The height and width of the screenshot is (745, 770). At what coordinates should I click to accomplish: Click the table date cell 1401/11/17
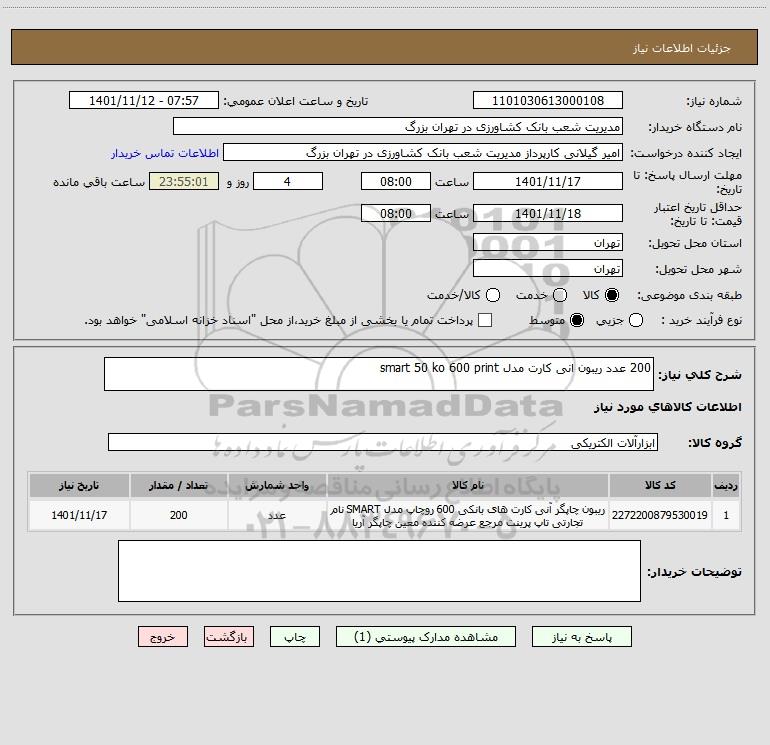click(79, 515)
